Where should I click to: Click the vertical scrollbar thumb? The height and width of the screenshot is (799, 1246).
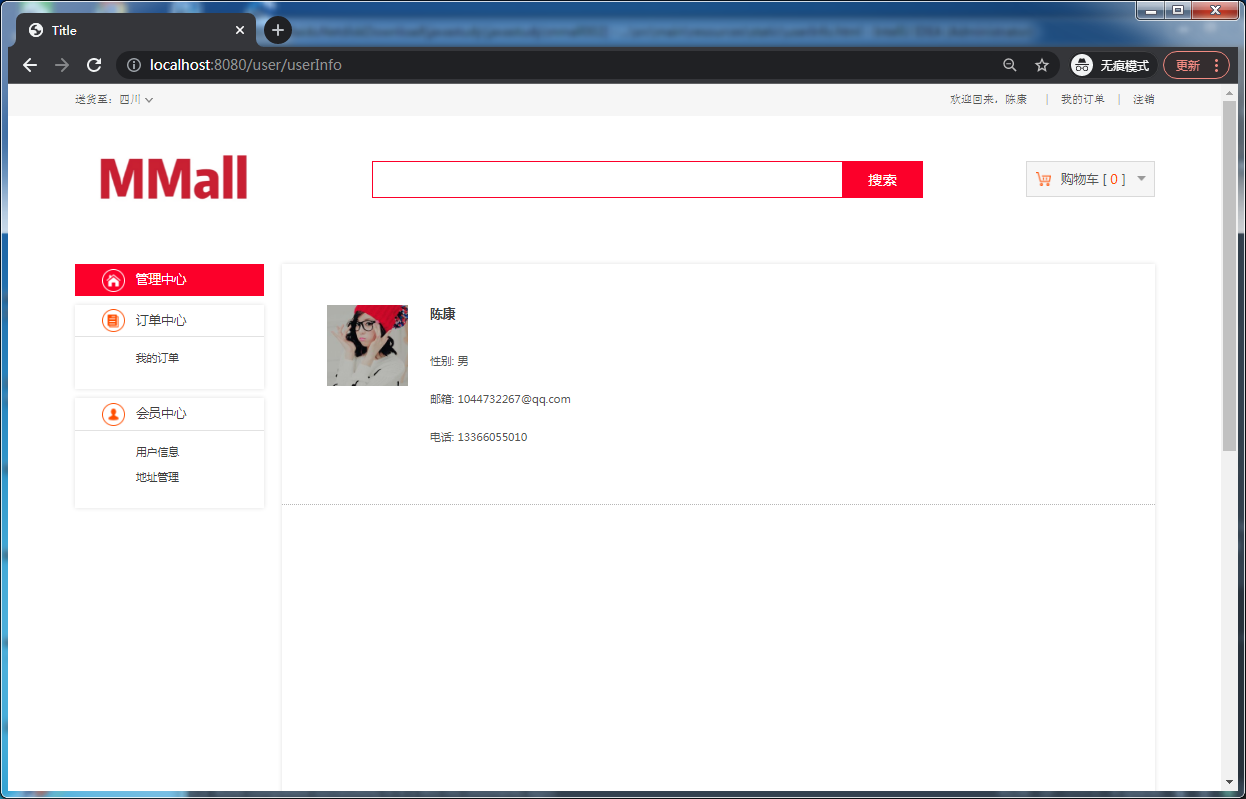tap(1229, 275)
